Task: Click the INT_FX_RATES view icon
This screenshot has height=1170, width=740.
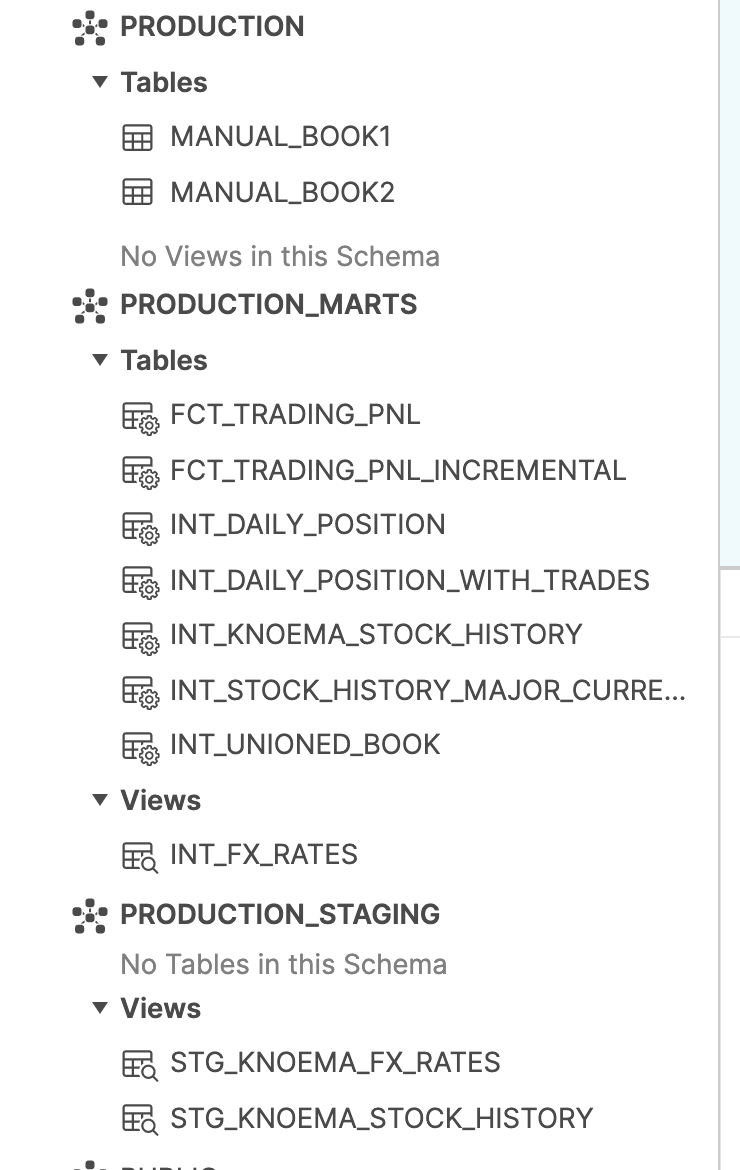Action: [x=139, y=857]
